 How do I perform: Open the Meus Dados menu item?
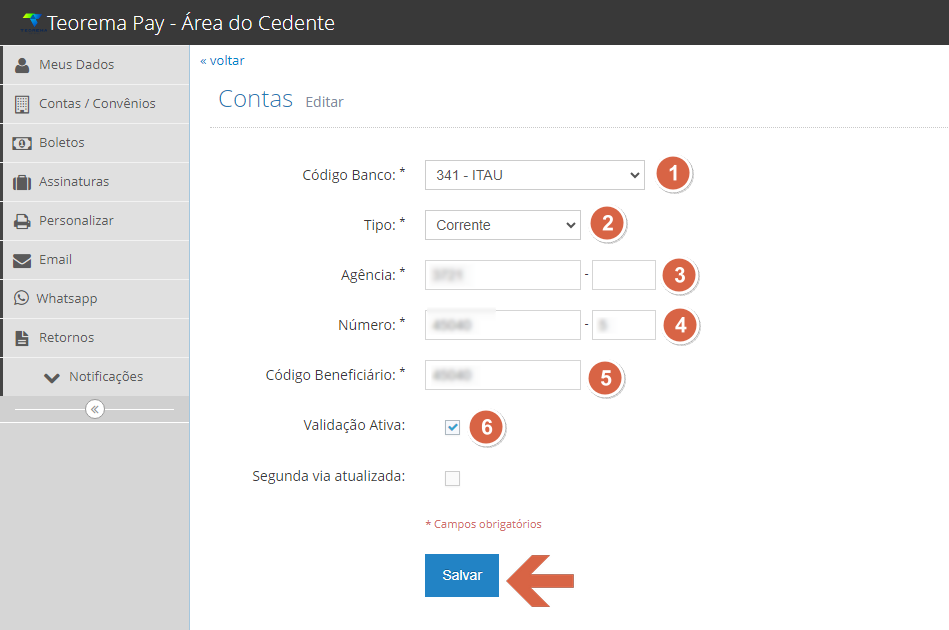(96, 65)
